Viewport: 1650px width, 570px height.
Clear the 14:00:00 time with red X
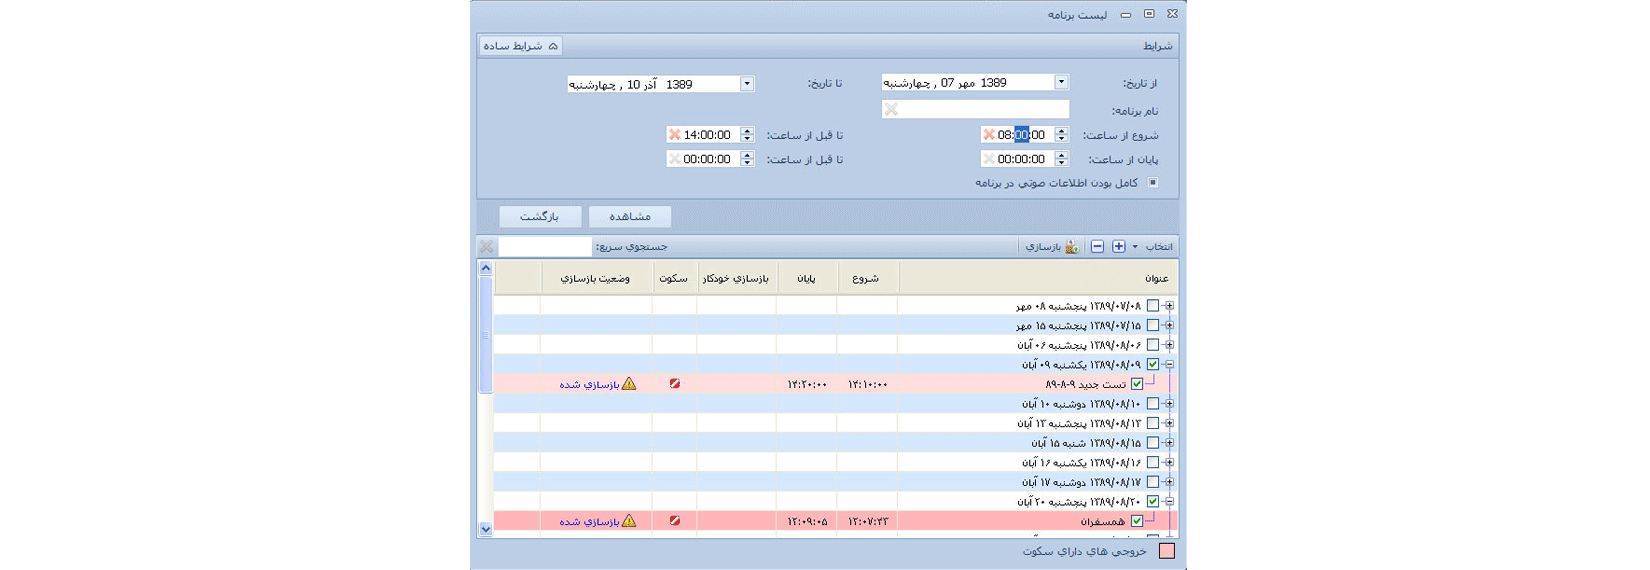coord(674,135)
